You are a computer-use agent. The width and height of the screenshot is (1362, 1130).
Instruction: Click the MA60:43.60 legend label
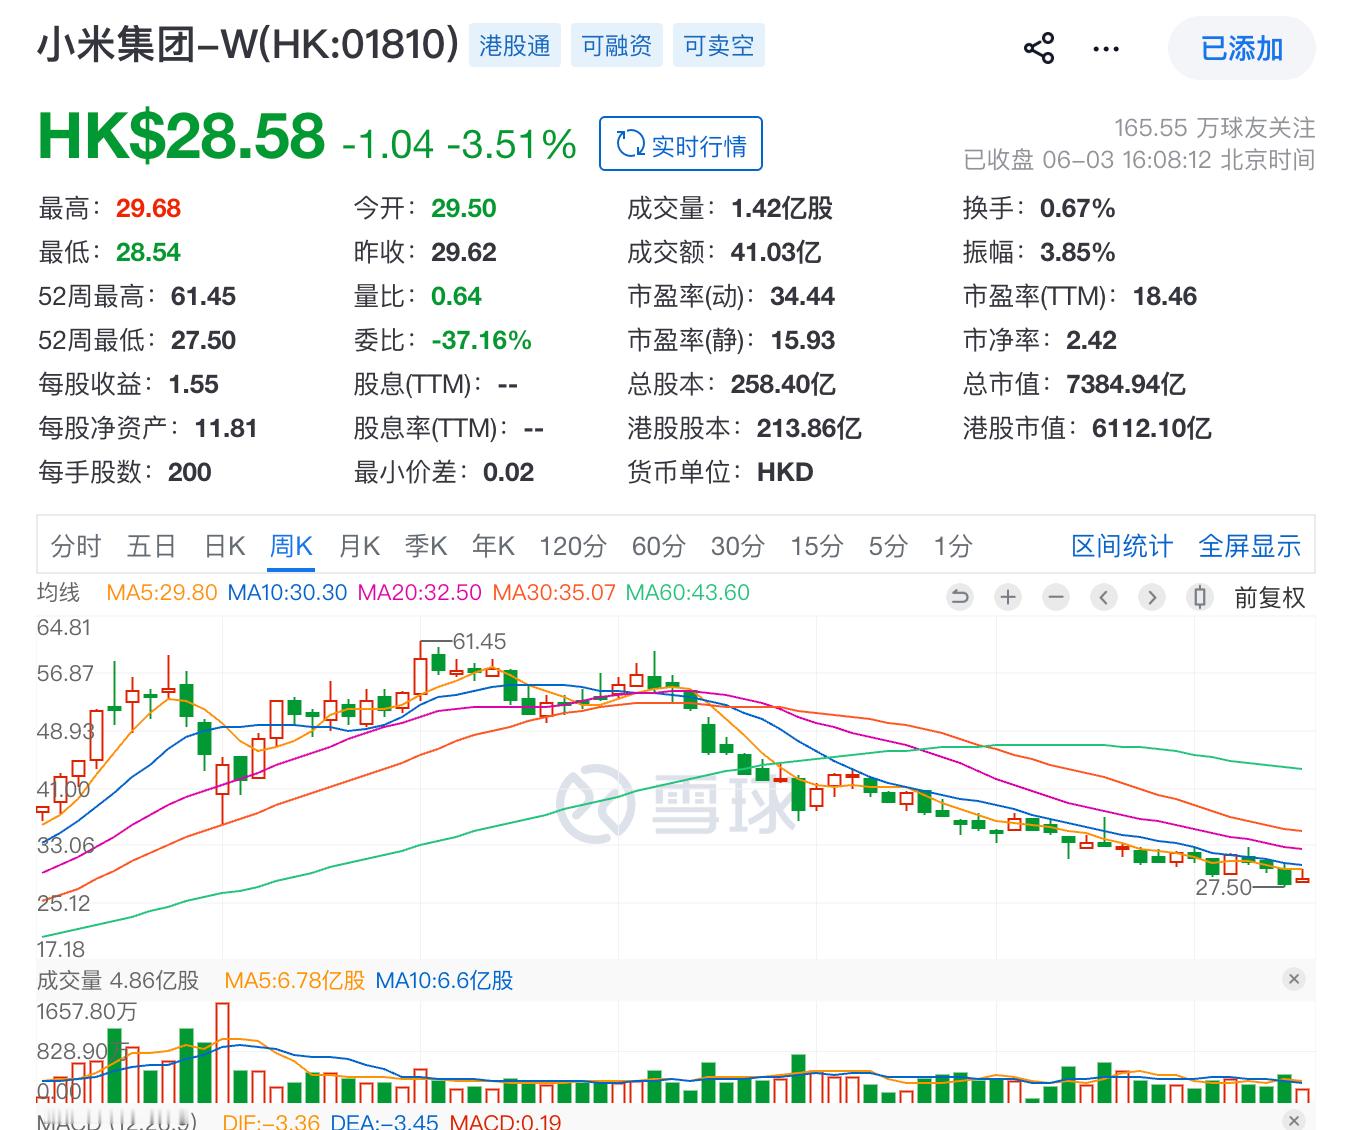688,592
